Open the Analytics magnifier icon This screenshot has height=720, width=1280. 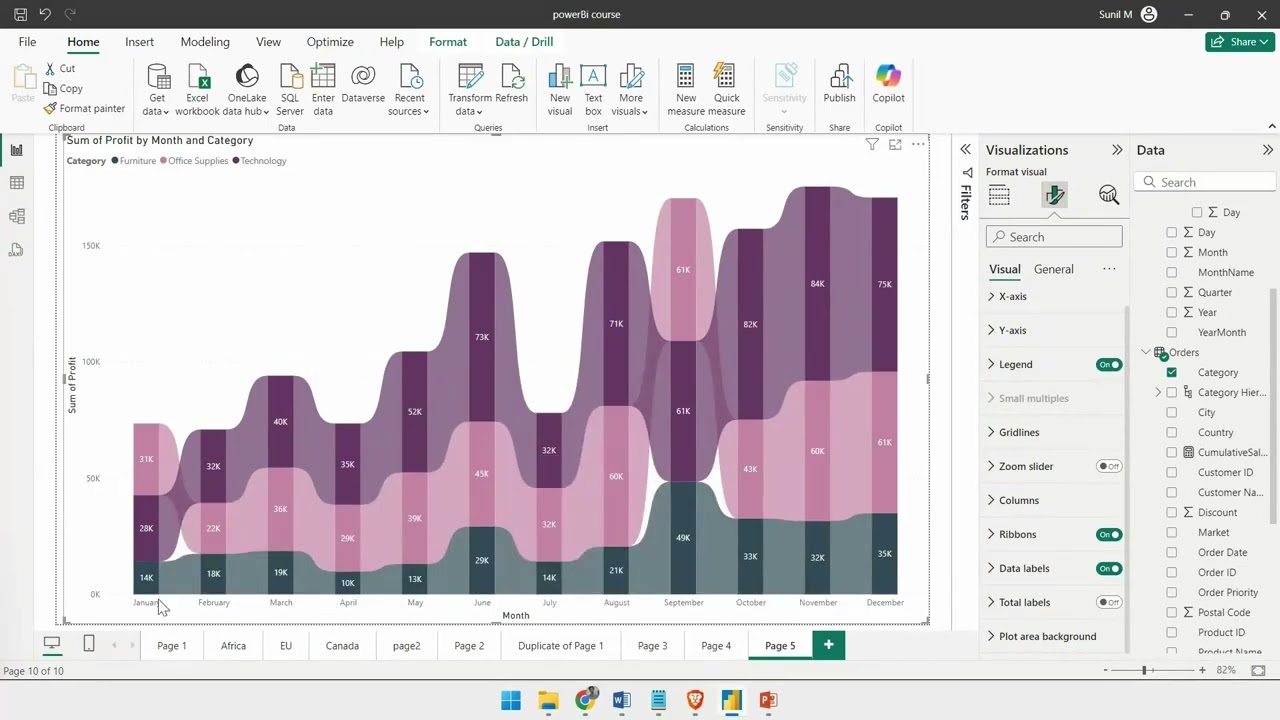pos(1108,195)
